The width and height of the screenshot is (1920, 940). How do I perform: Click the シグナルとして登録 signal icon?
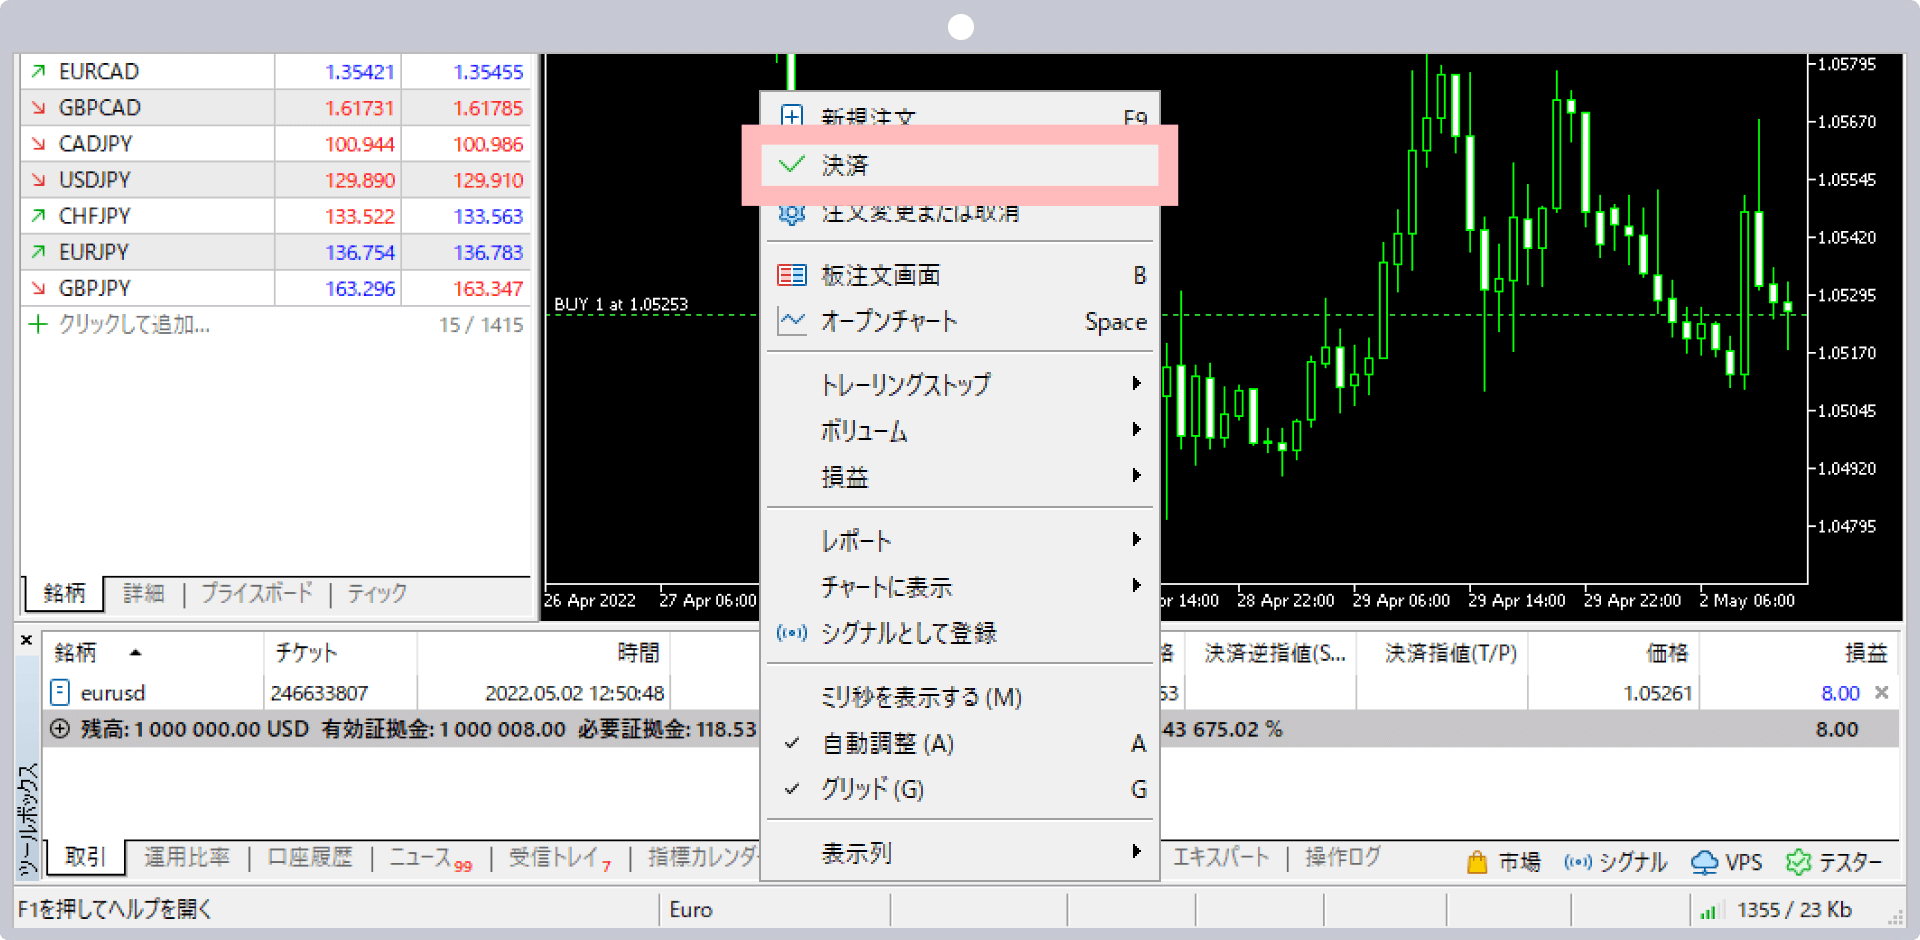(x=792, y=633)
